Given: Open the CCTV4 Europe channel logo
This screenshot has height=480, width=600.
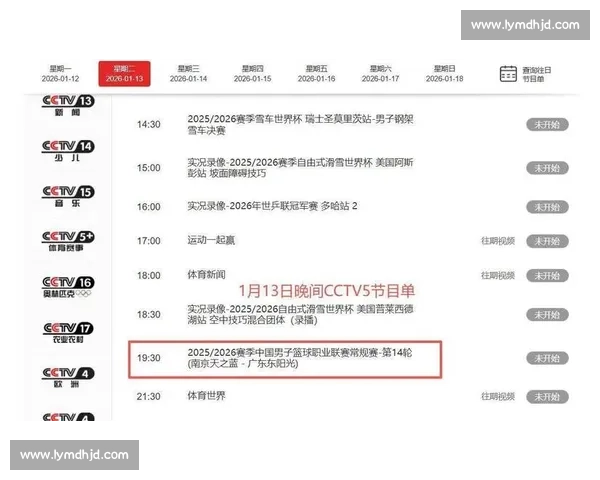Looking at the screenshot, I should [x=68, y=377].
